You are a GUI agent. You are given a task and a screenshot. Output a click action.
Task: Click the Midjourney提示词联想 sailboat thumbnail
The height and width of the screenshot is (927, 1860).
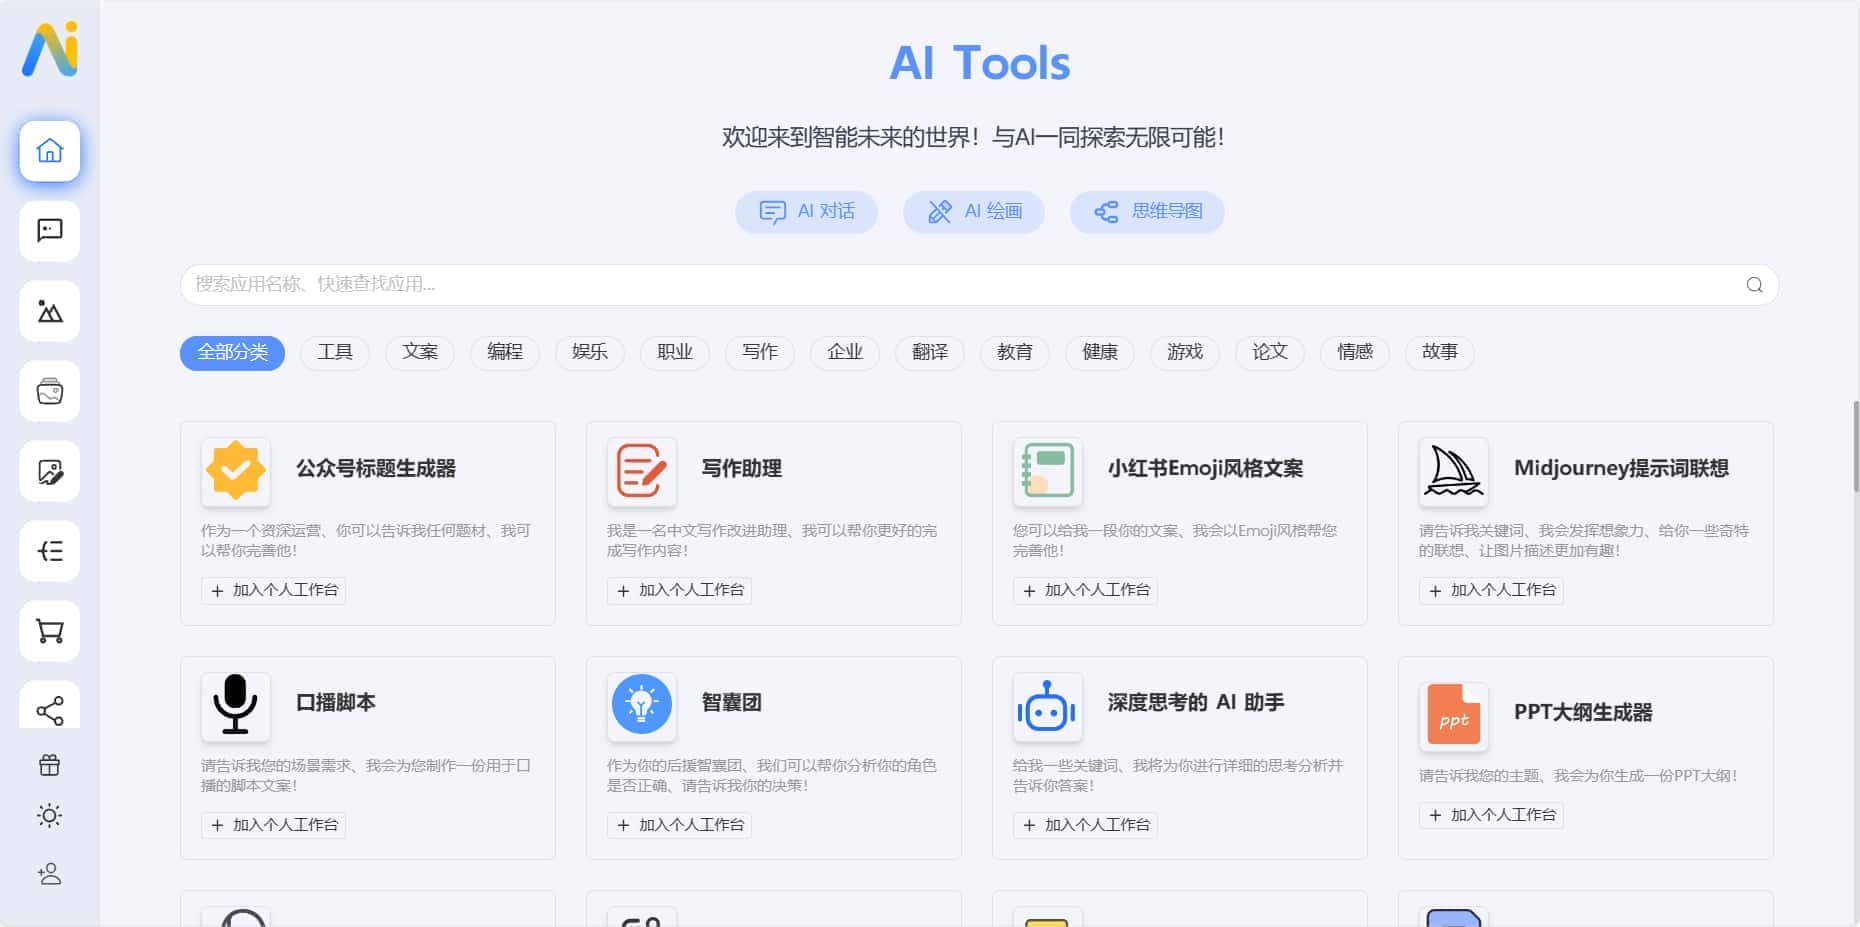tap(1453, 471)
